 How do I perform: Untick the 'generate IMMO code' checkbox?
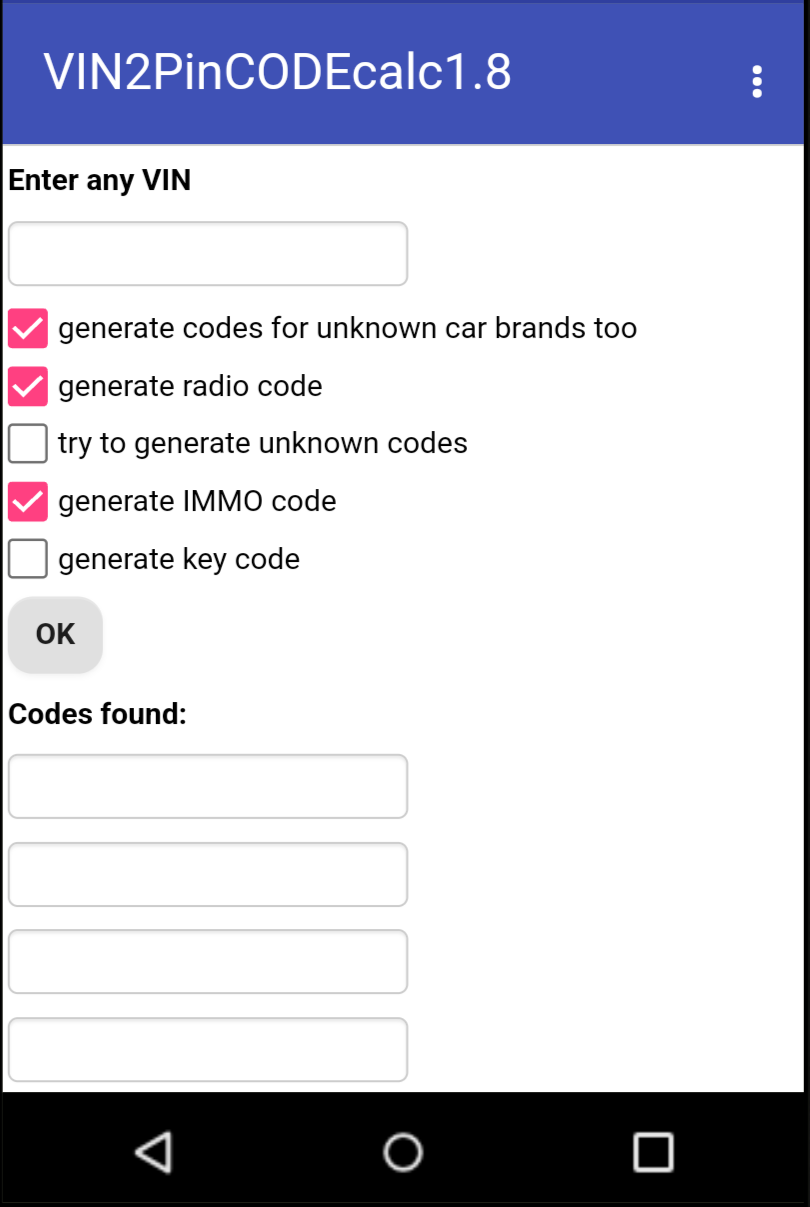point(28,501)
